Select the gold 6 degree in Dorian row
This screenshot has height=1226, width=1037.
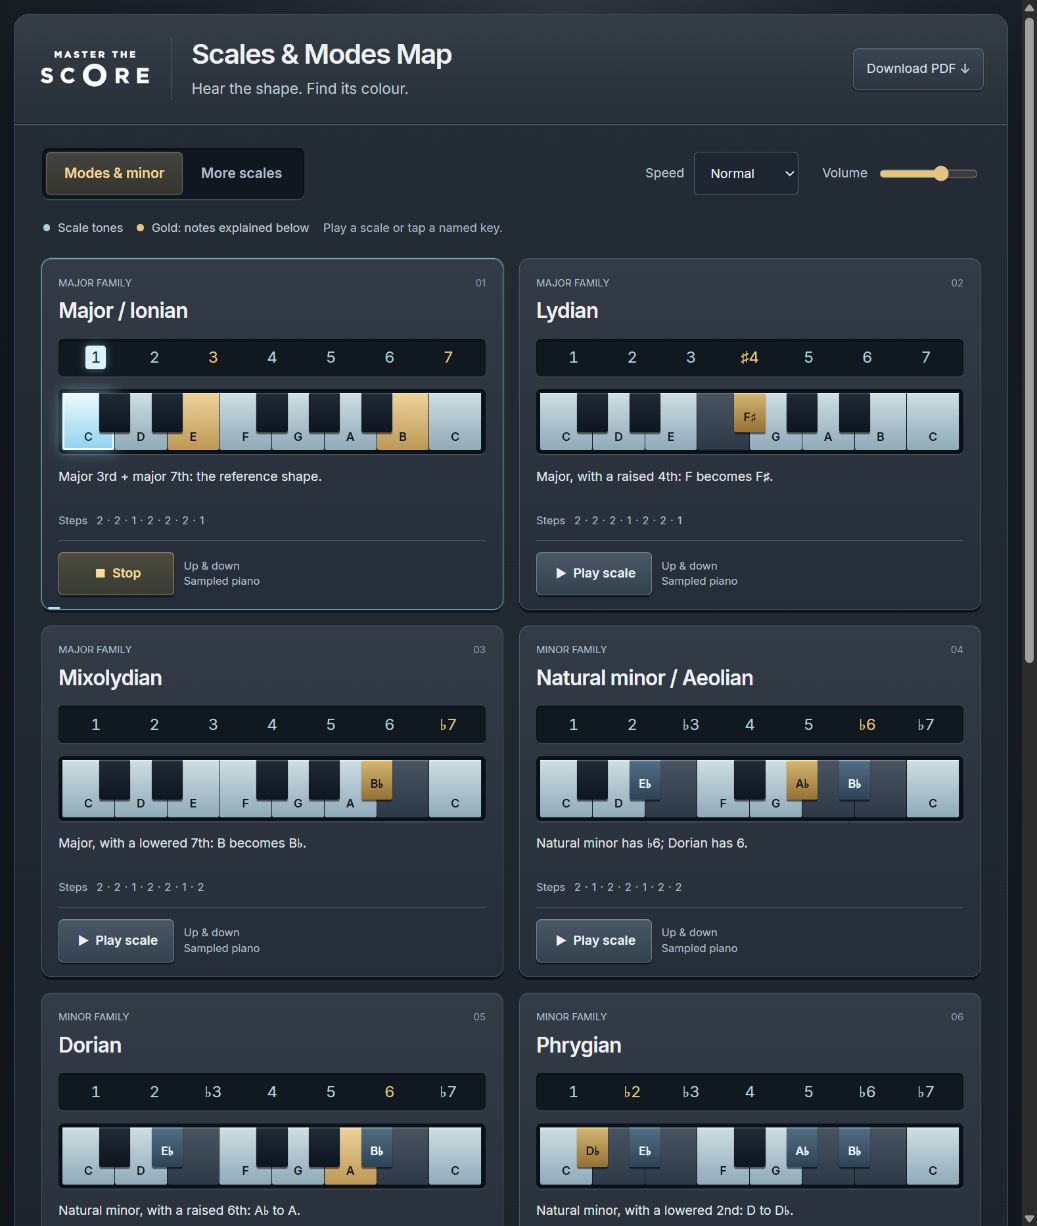coord(389,1091)
